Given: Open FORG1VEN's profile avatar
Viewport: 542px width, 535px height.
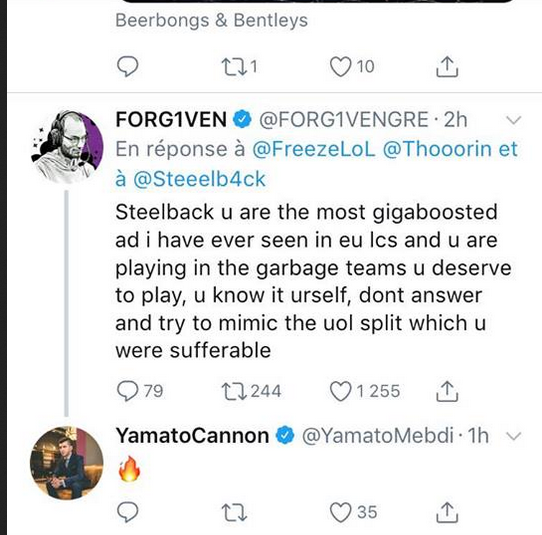Looking at the screenshot, I should tap(67, 146).
